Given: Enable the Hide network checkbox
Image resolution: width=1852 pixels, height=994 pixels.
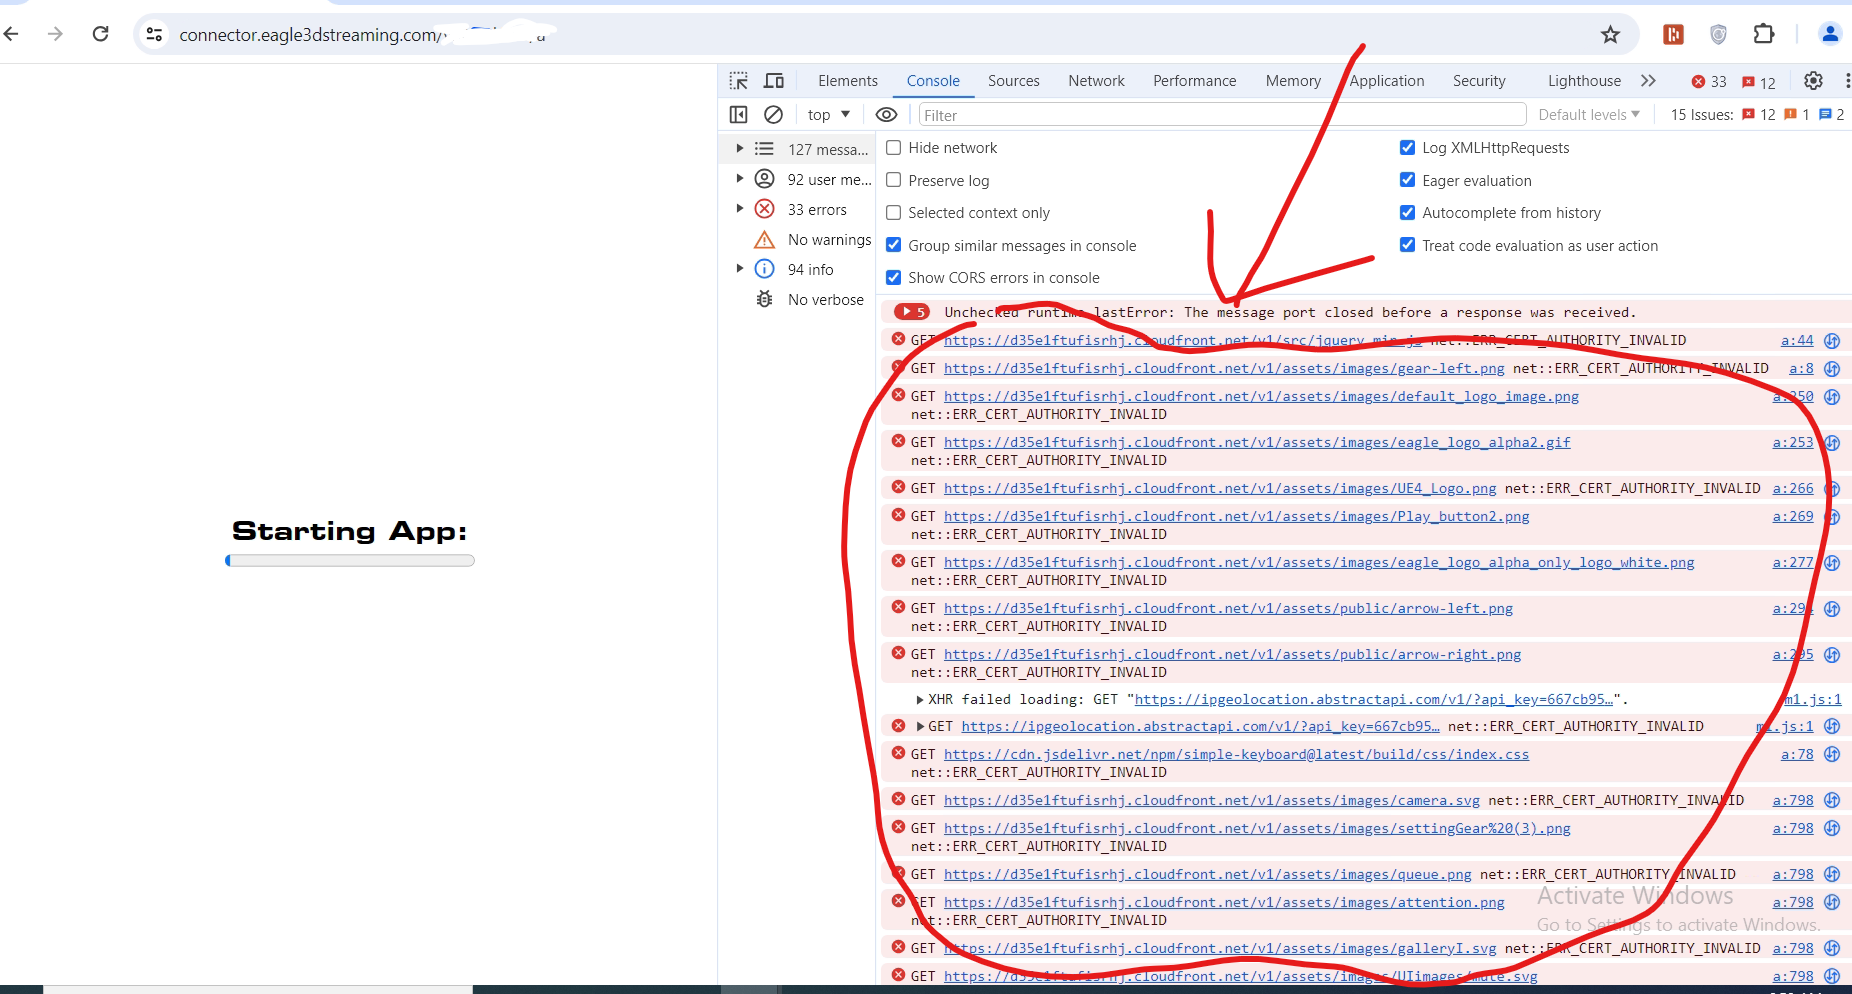Looking at the screenshot, I should pos(894,148).
